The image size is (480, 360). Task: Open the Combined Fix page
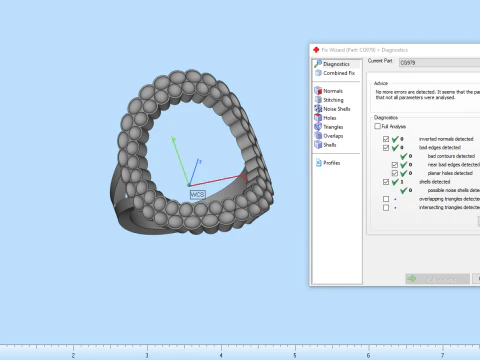click(x=335, y=73)
